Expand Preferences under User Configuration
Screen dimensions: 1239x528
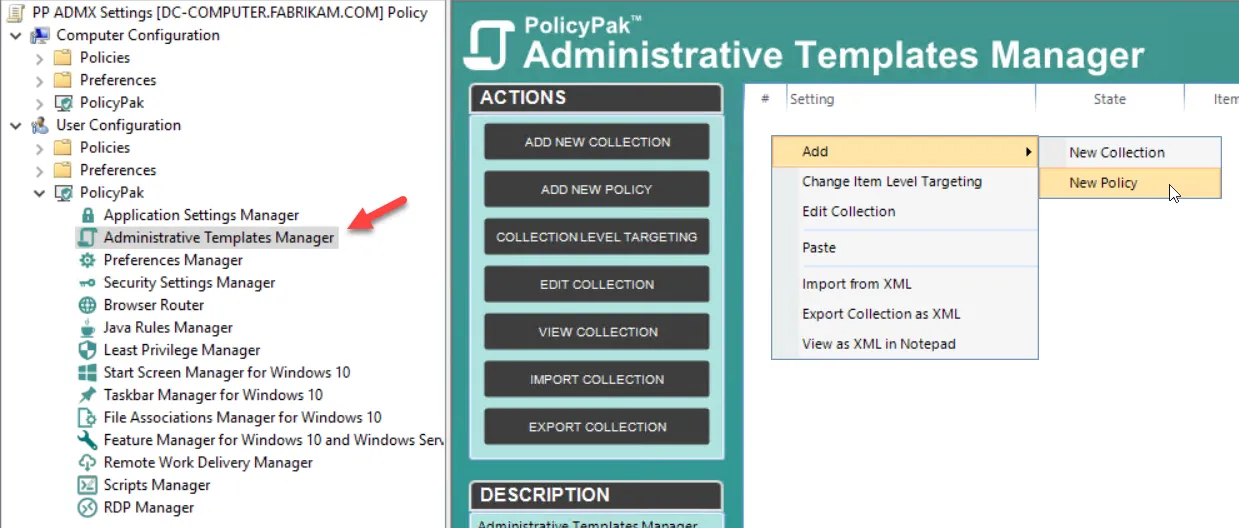40,170
